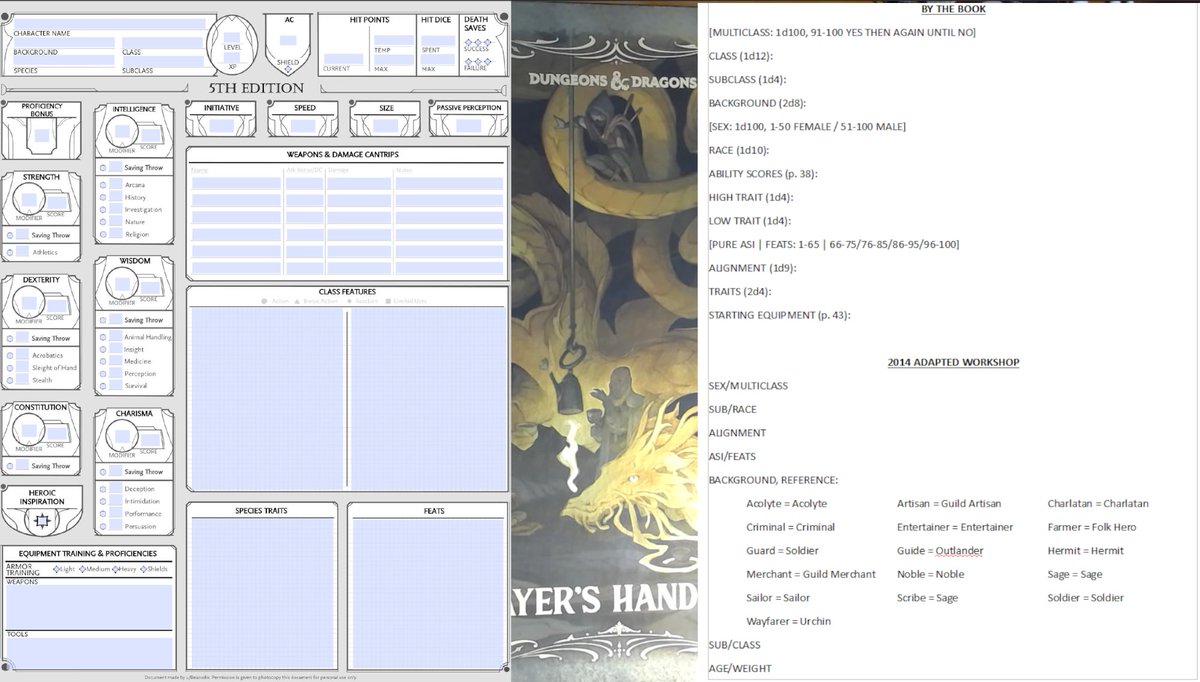
Task: Click the Hit Dice Spent field
Action: click(x=438, y=41)
